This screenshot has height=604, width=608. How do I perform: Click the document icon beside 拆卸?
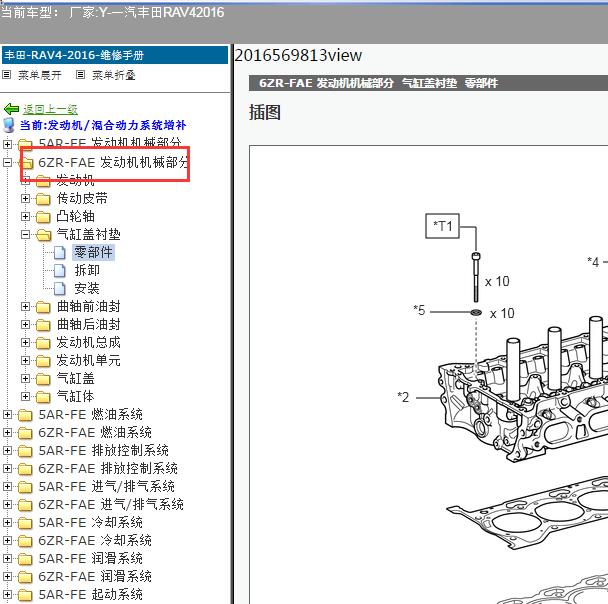59,271
